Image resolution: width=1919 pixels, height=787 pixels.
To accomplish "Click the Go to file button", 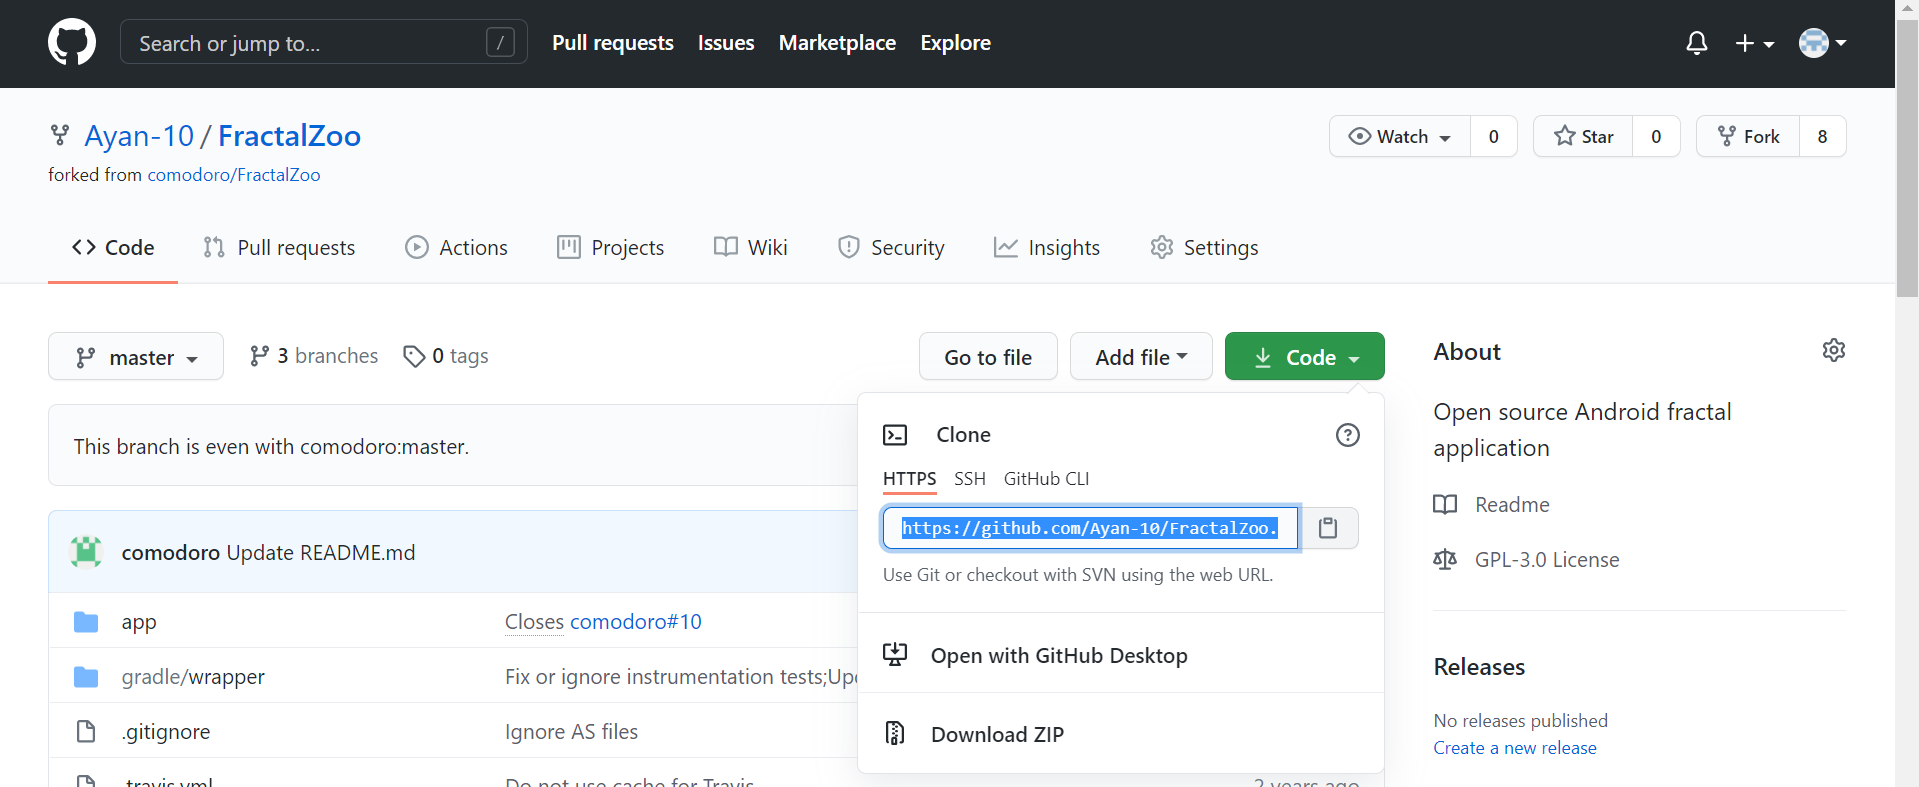I will click(988, 357).
